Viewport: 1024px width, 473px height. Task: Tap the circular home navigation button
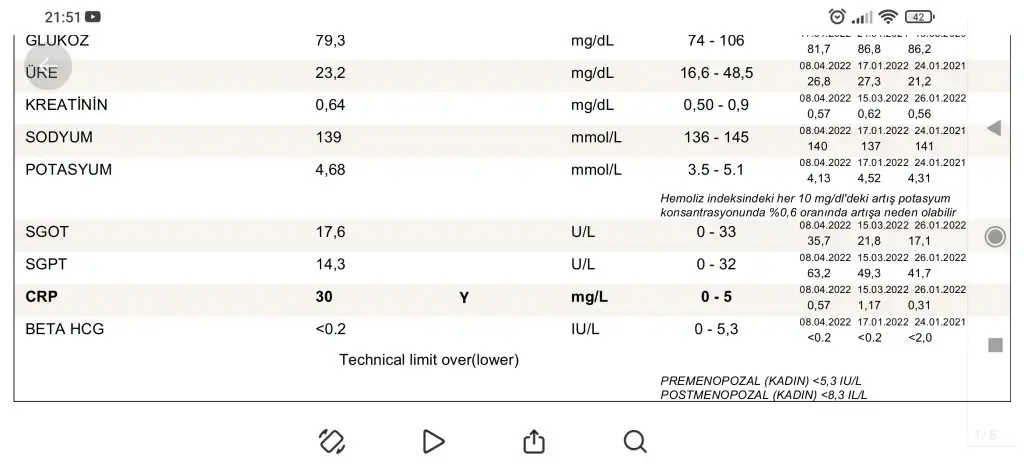995,236
